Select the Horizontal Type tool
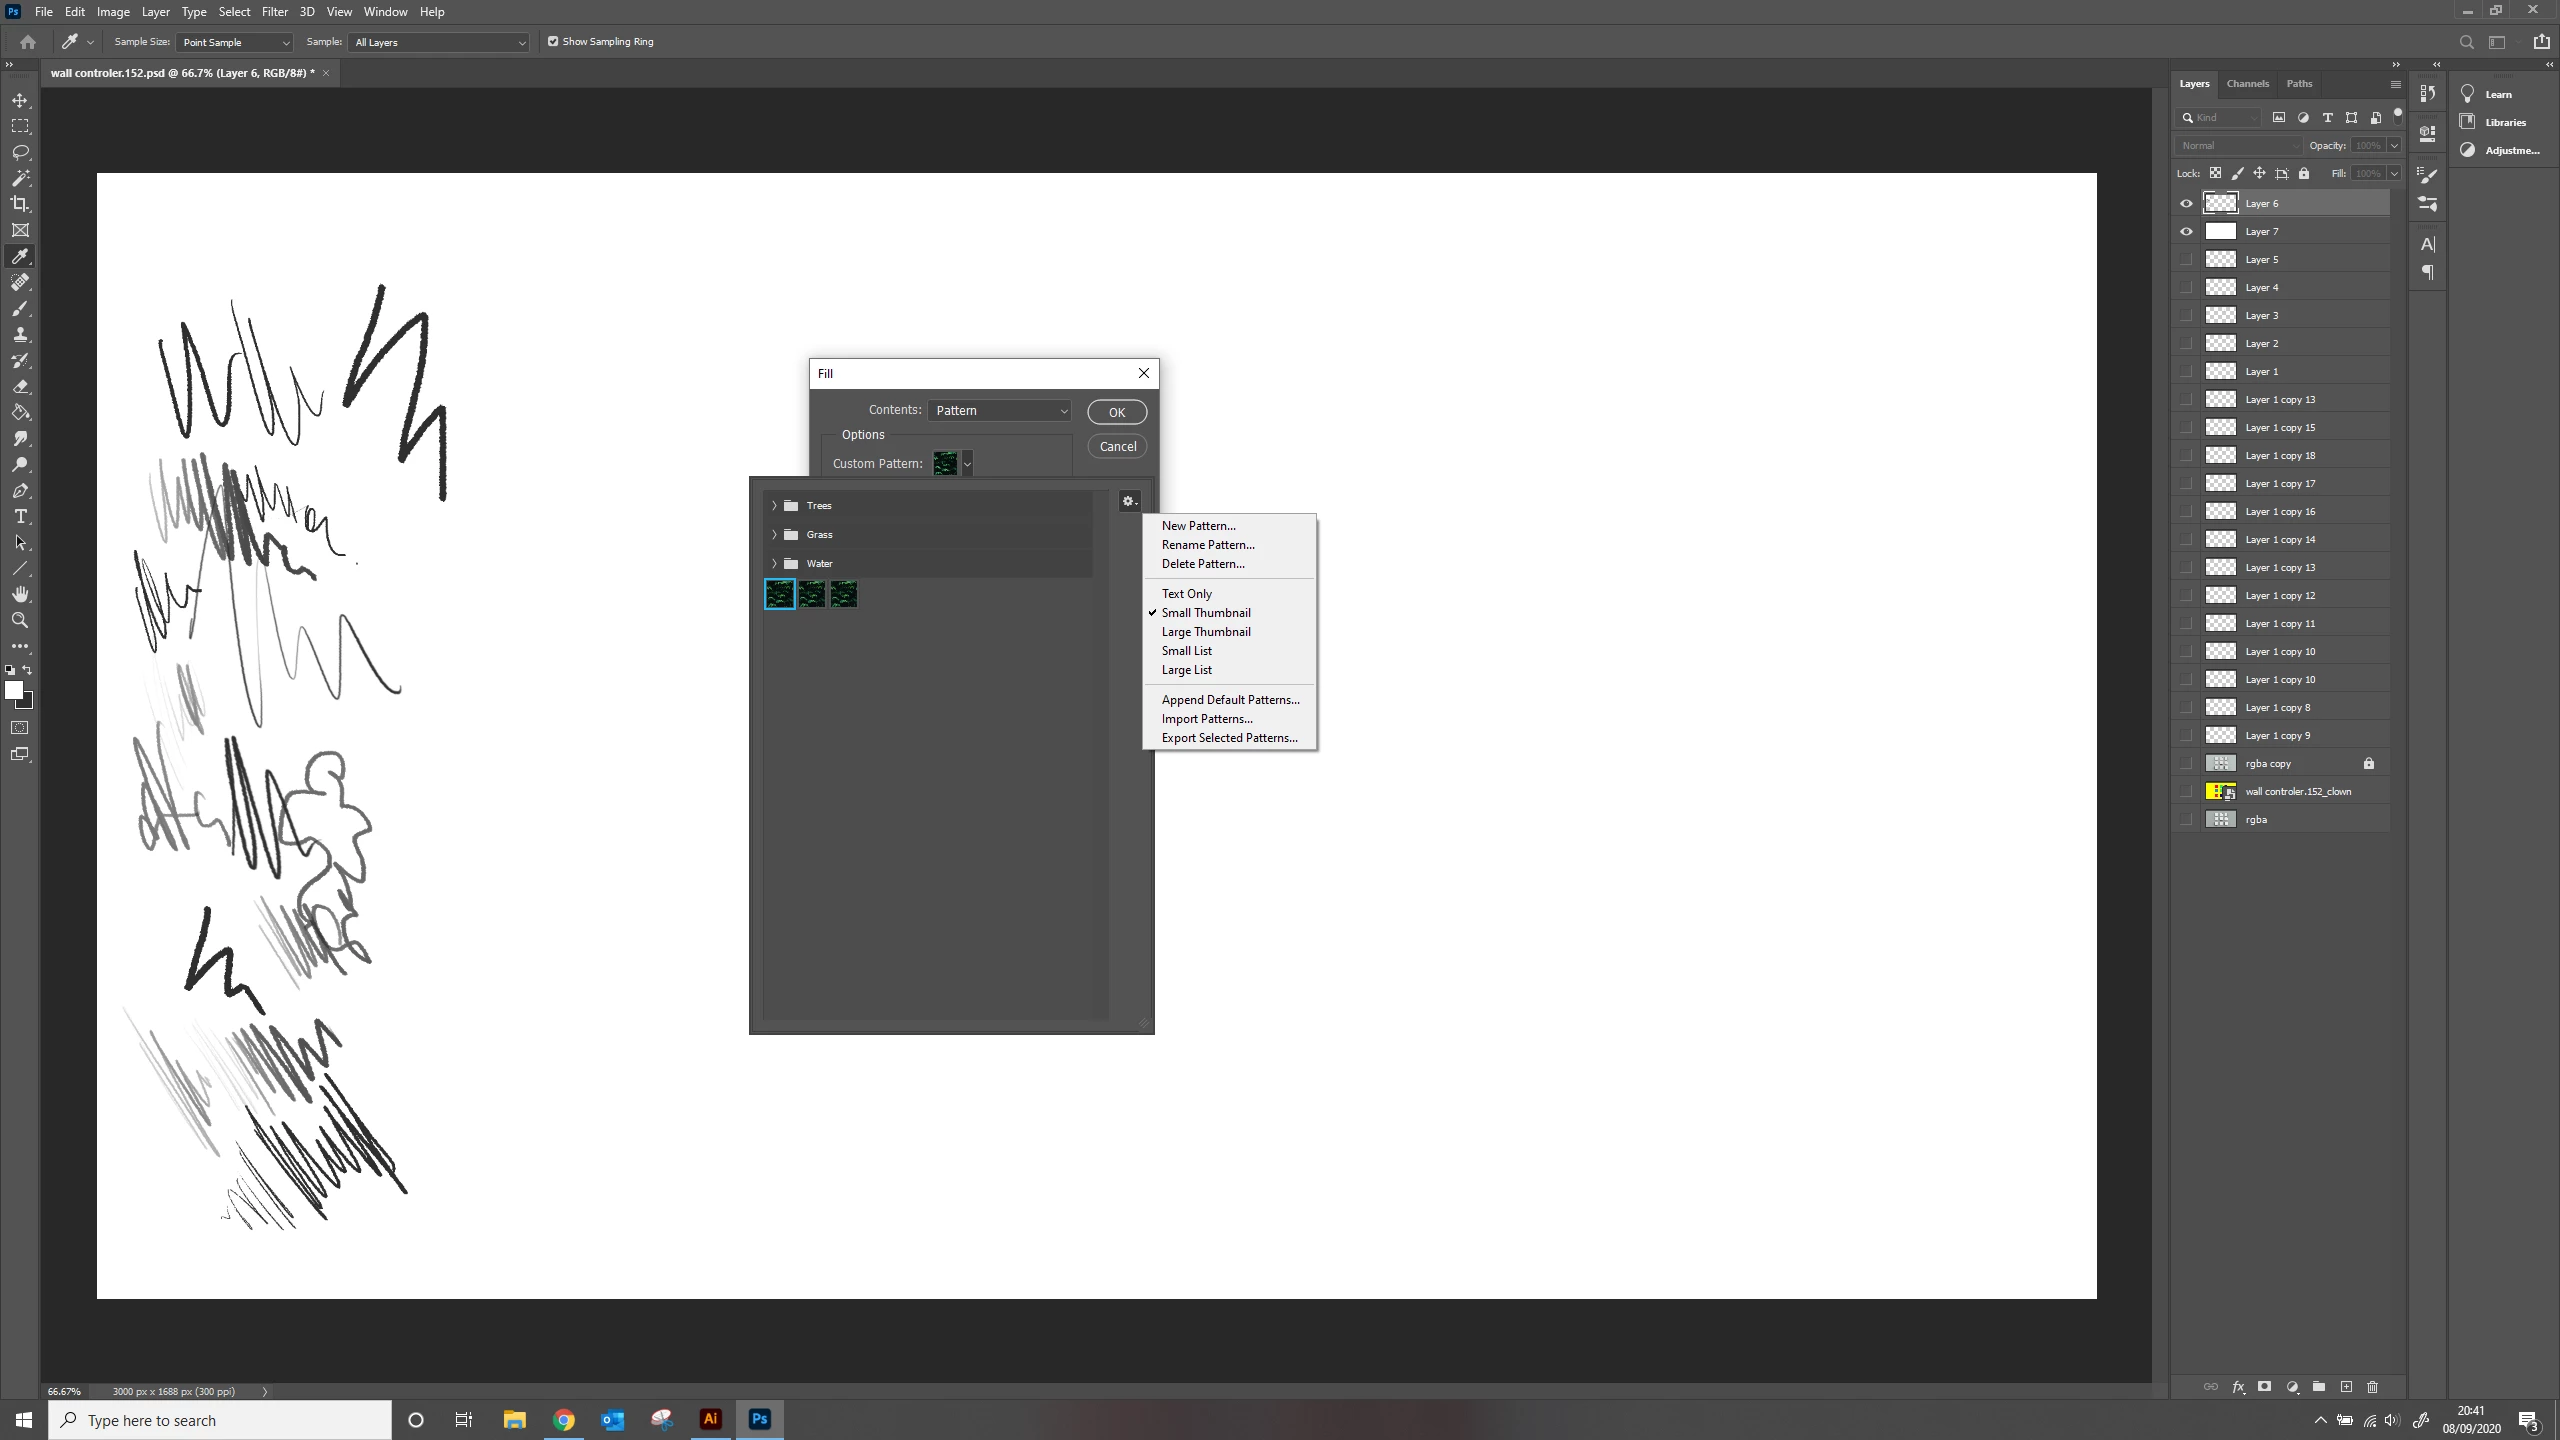Image resolution: width=2560 pixels, height=1440 pixels. pyautogui.click(x=20, y=517)
